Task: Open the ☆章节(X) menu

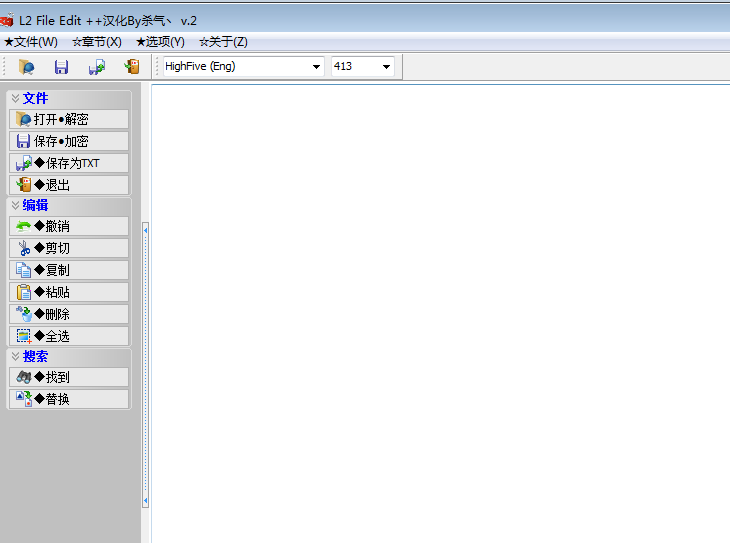Action: [x=97, y=42]
